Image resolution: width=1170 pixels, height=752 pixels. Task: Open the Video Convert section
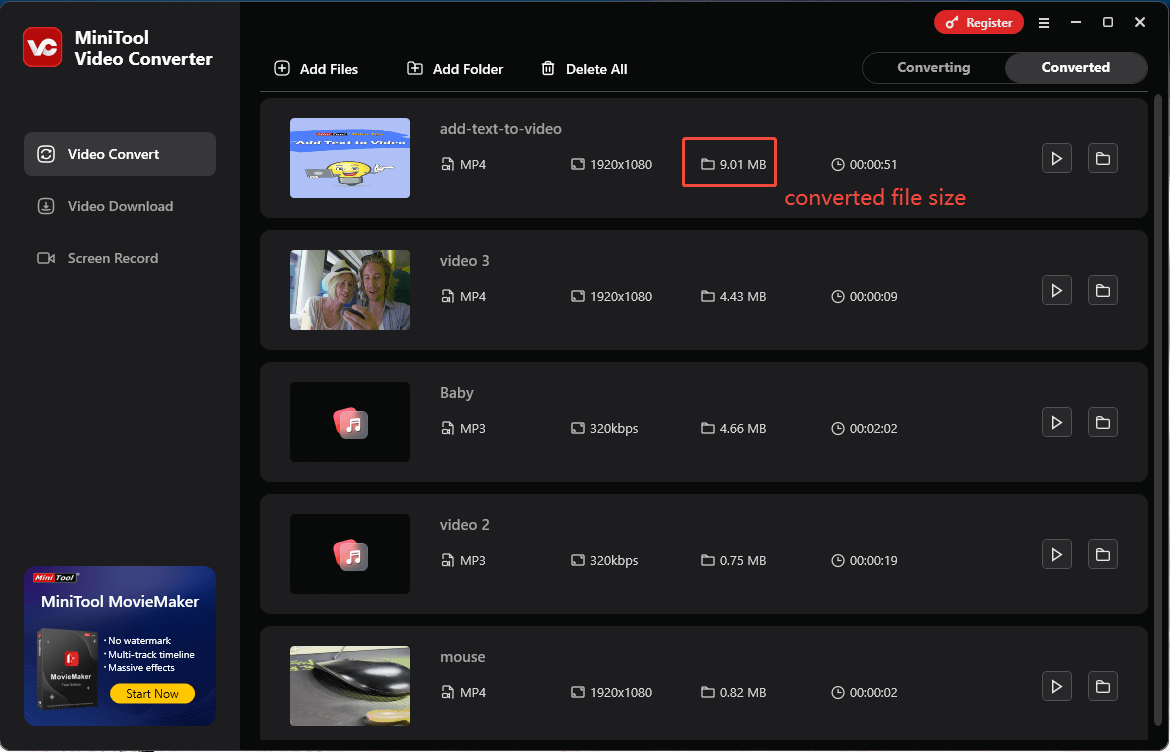point(120,154)
